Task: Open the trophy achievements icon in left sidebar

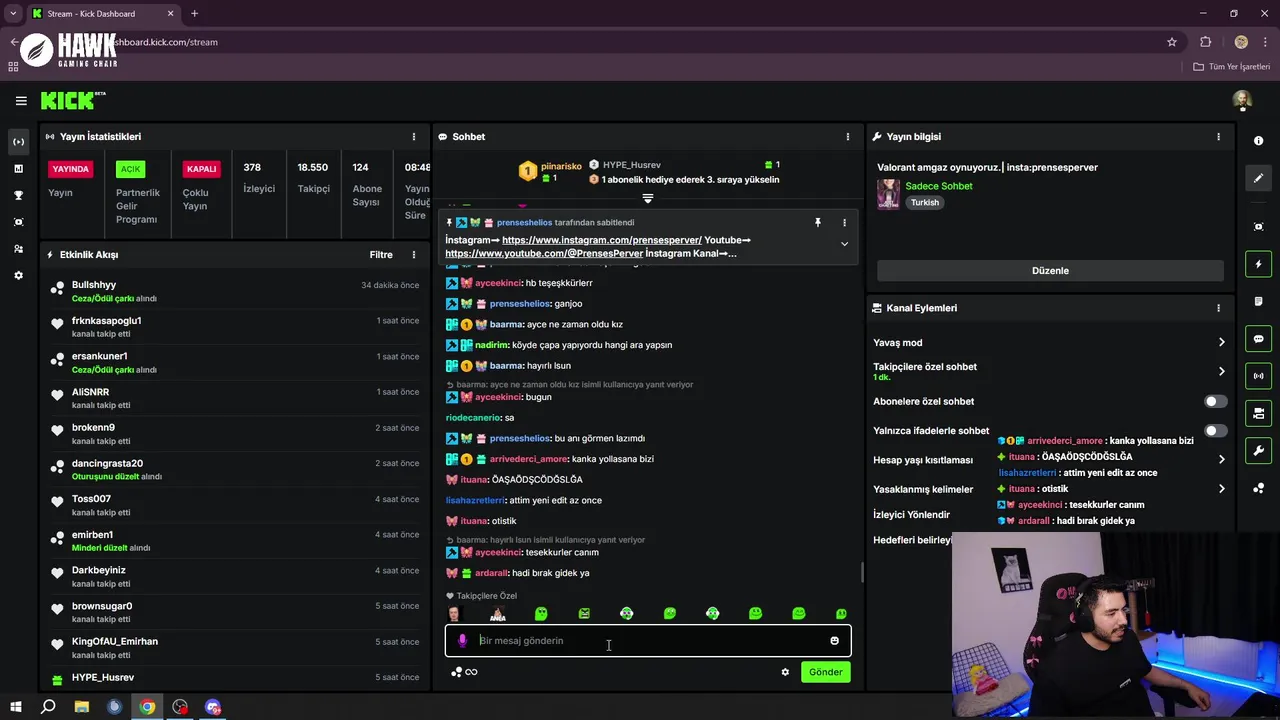Action: (18, 195)
